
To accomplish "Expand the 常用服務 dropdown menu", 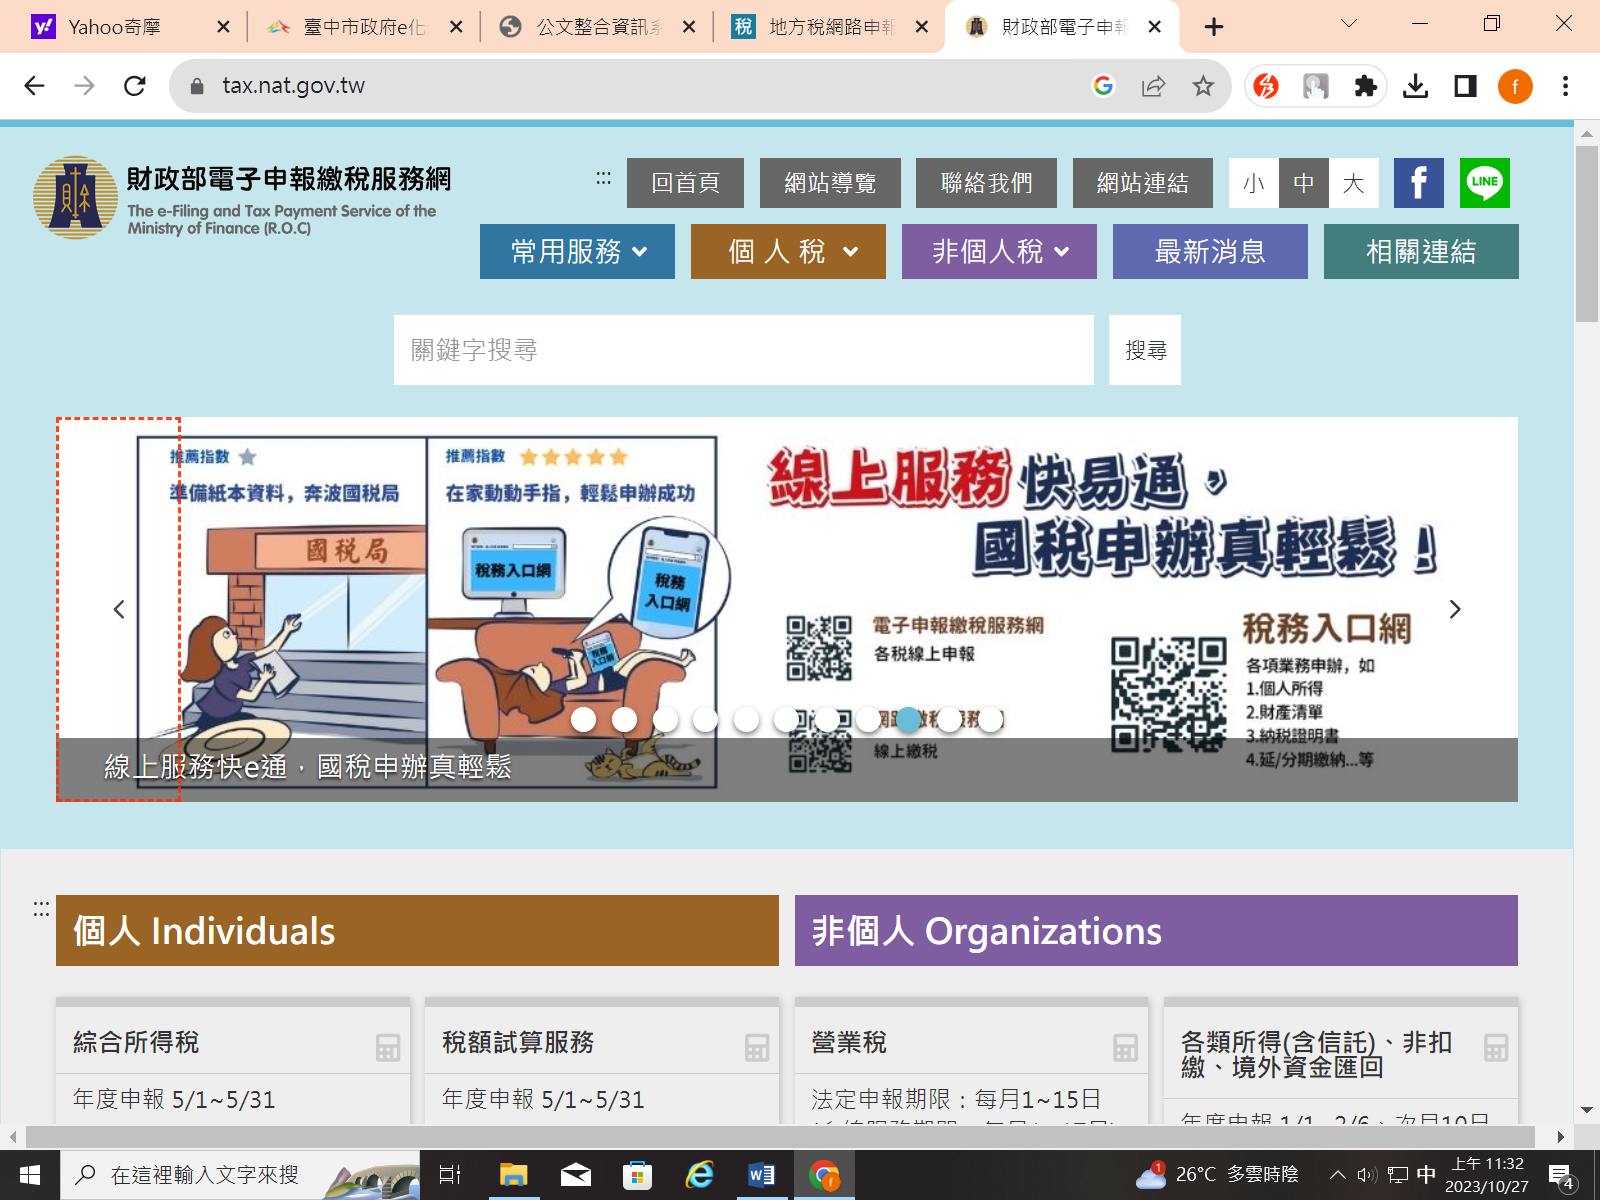I will coord(577,251).
